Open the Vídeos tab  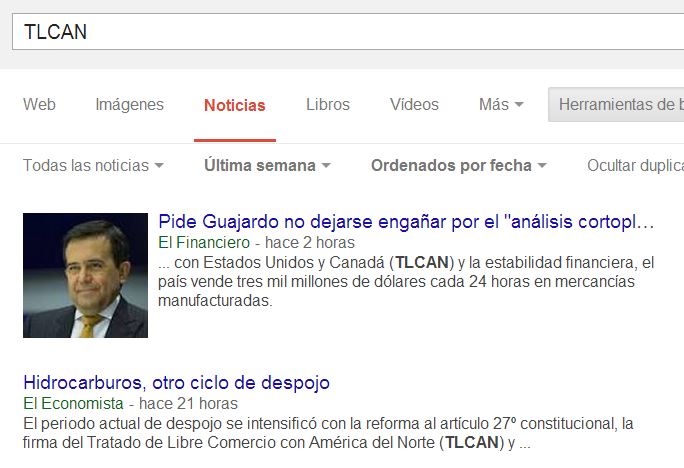click(x=414, y=105)
